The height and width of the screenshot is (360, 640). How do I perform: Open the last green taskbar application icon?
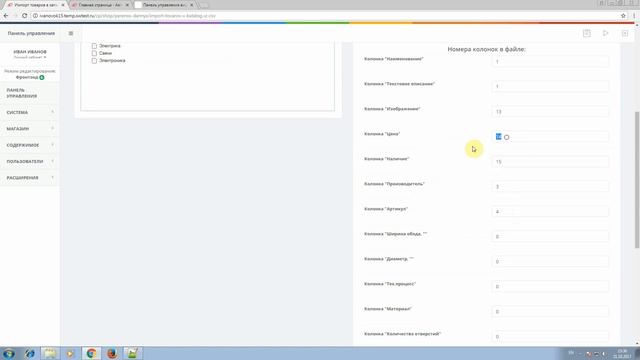pyautogui.click(x=132, y=353)
